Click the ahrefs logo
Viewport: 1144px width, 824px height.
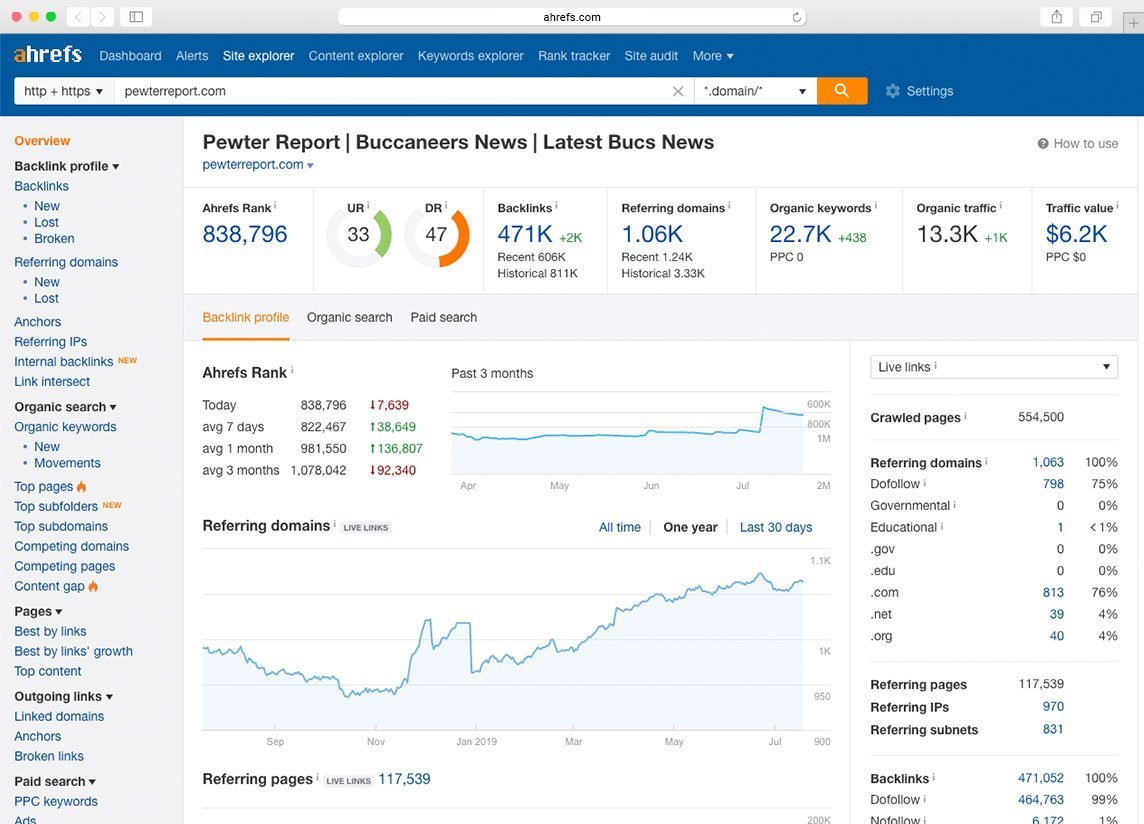47,55
